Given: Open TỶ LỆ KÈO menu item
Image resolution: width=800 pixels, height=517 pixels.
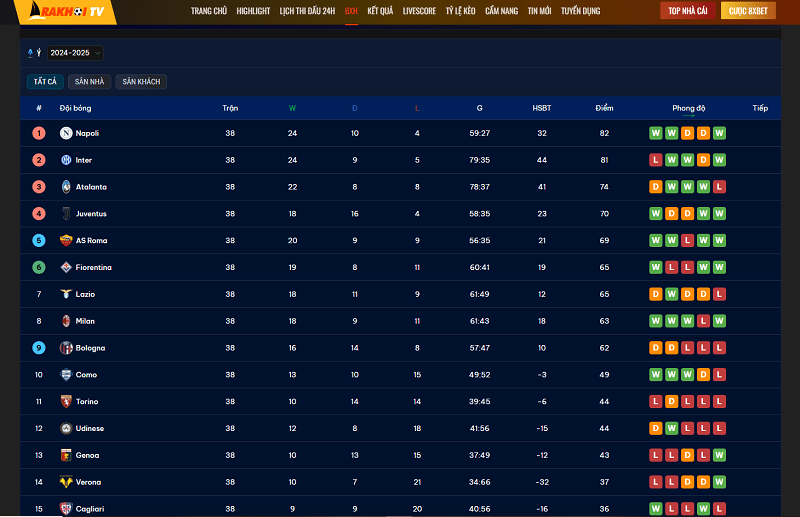Looking at the screenshot, I should coord(461,11).
